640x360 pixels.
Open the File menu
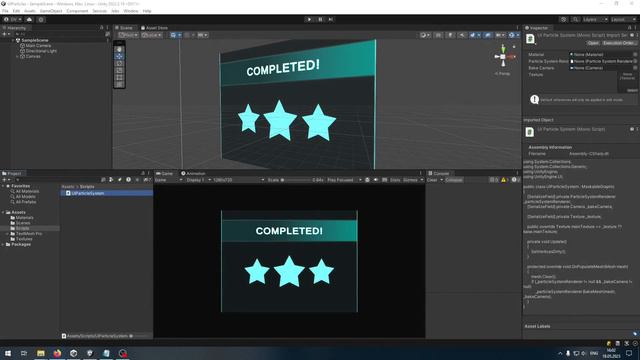click(x=5, y=11)
